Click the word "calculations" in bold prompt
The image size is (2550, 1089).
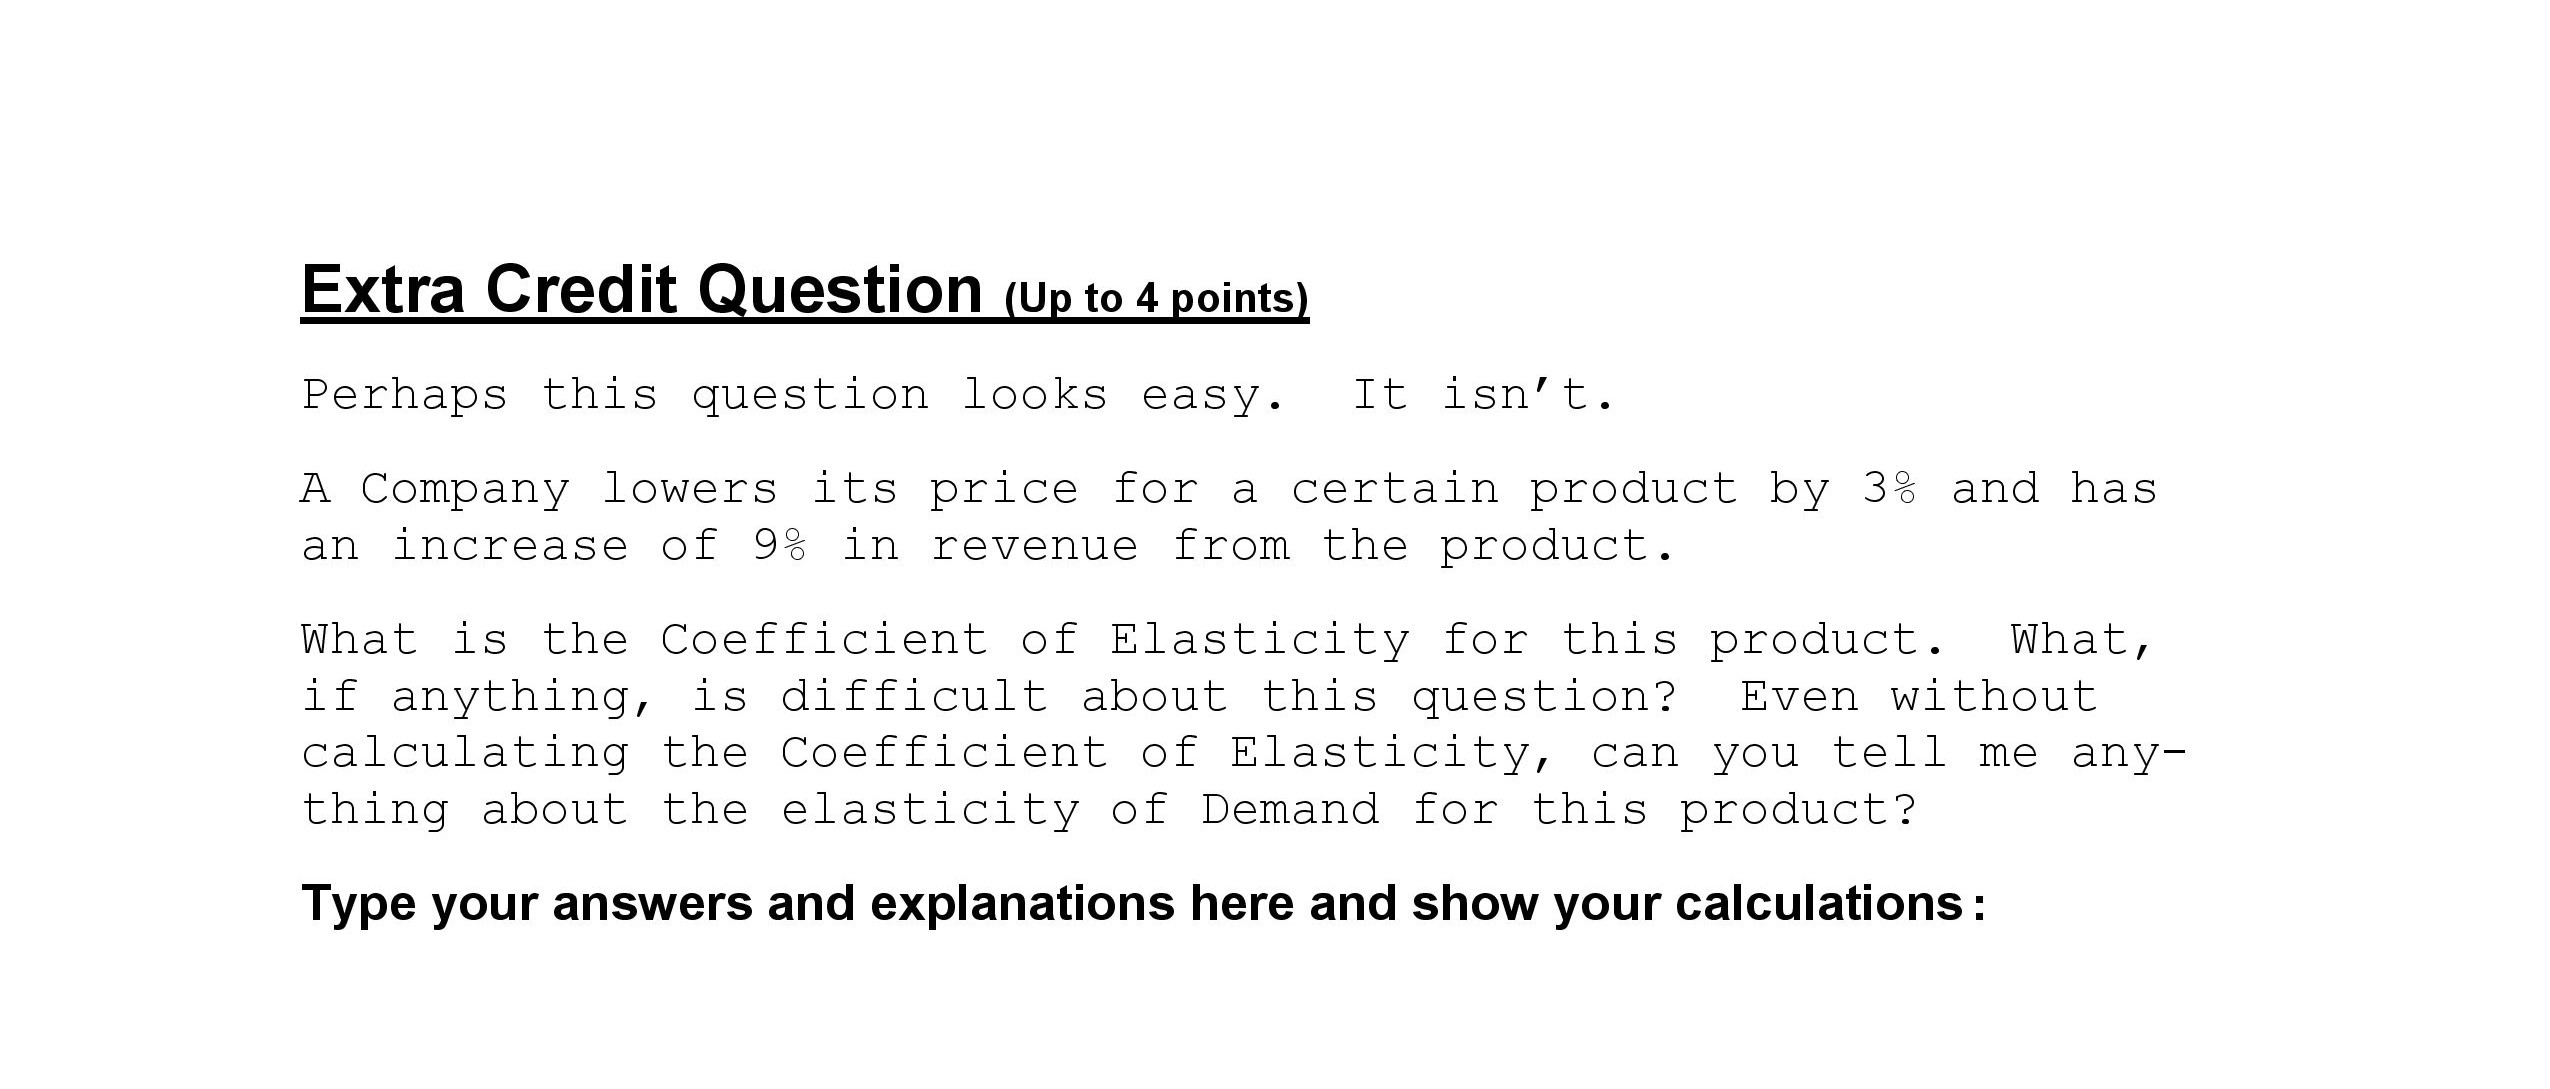click(x=1819, y=903)
